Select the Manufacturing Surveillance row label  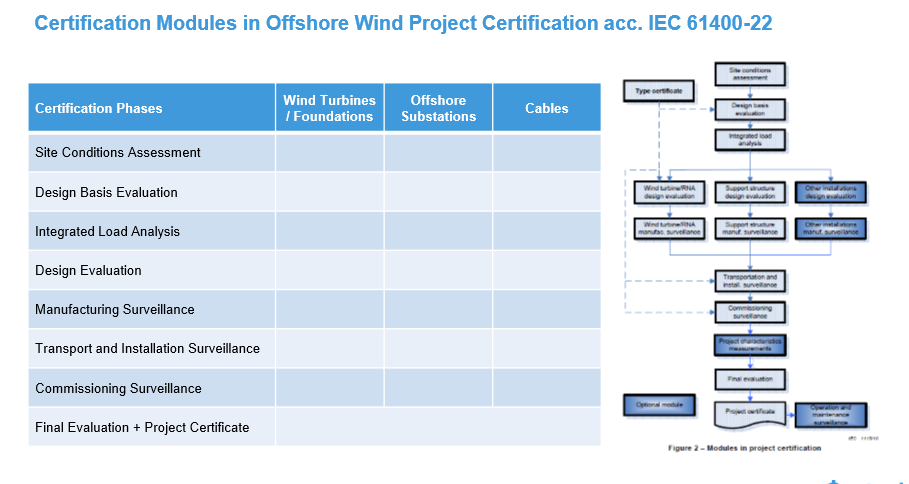[x=115, y=309]
